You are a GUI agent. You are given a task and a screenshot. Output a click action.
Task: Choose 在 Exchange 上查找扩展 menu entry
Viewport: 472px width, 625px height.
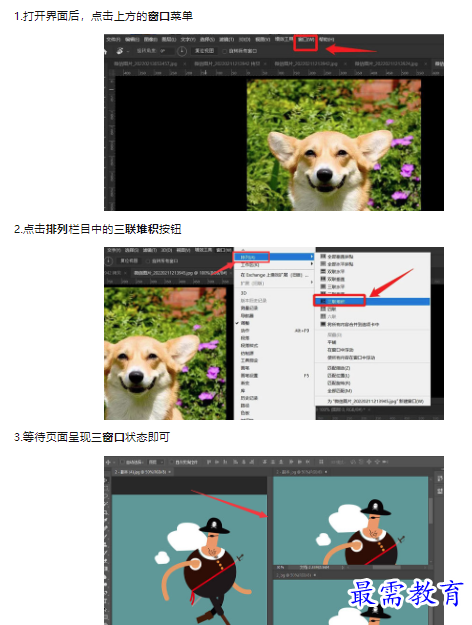[274, 275]
